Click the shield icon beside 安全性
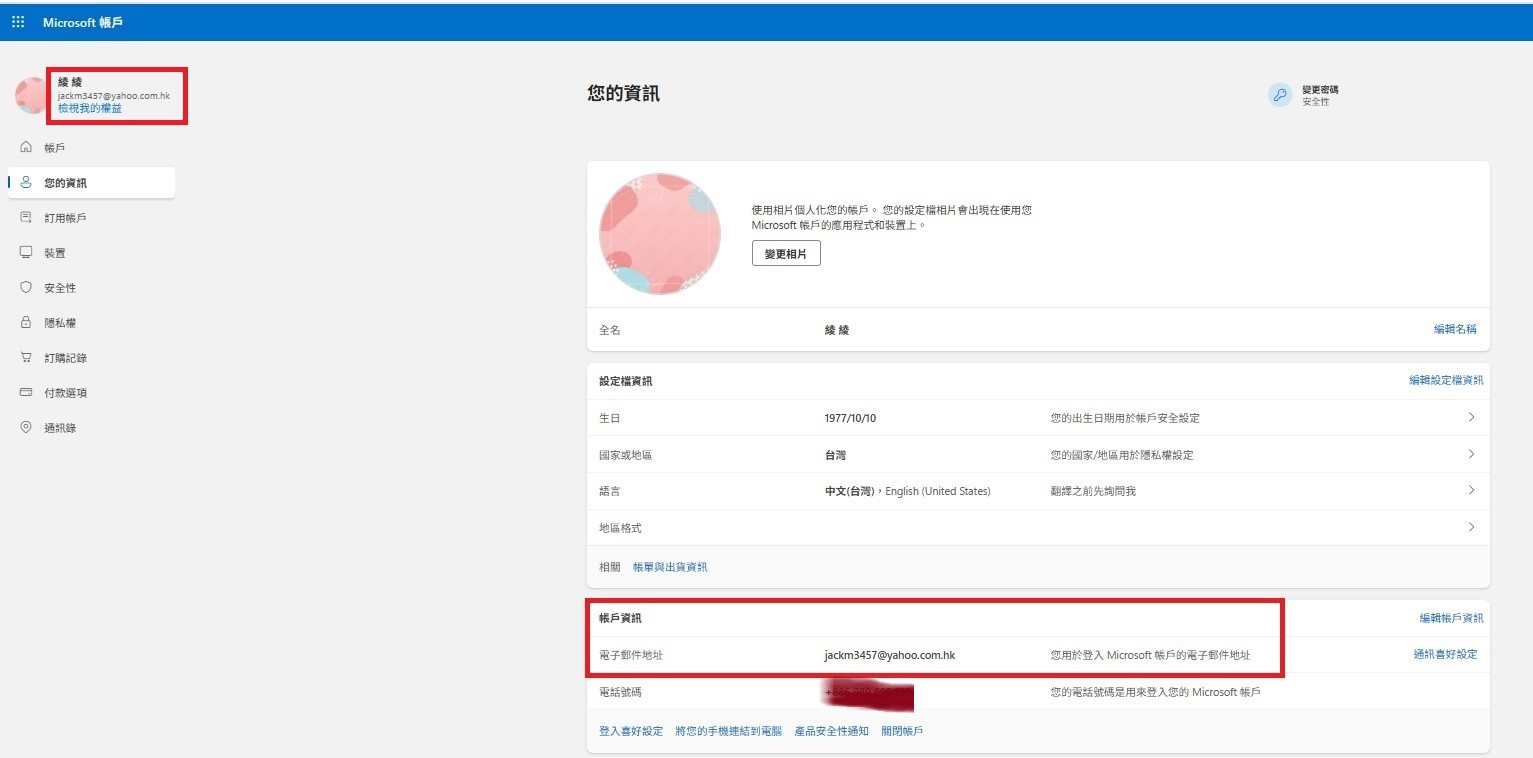 click(26, 287)
